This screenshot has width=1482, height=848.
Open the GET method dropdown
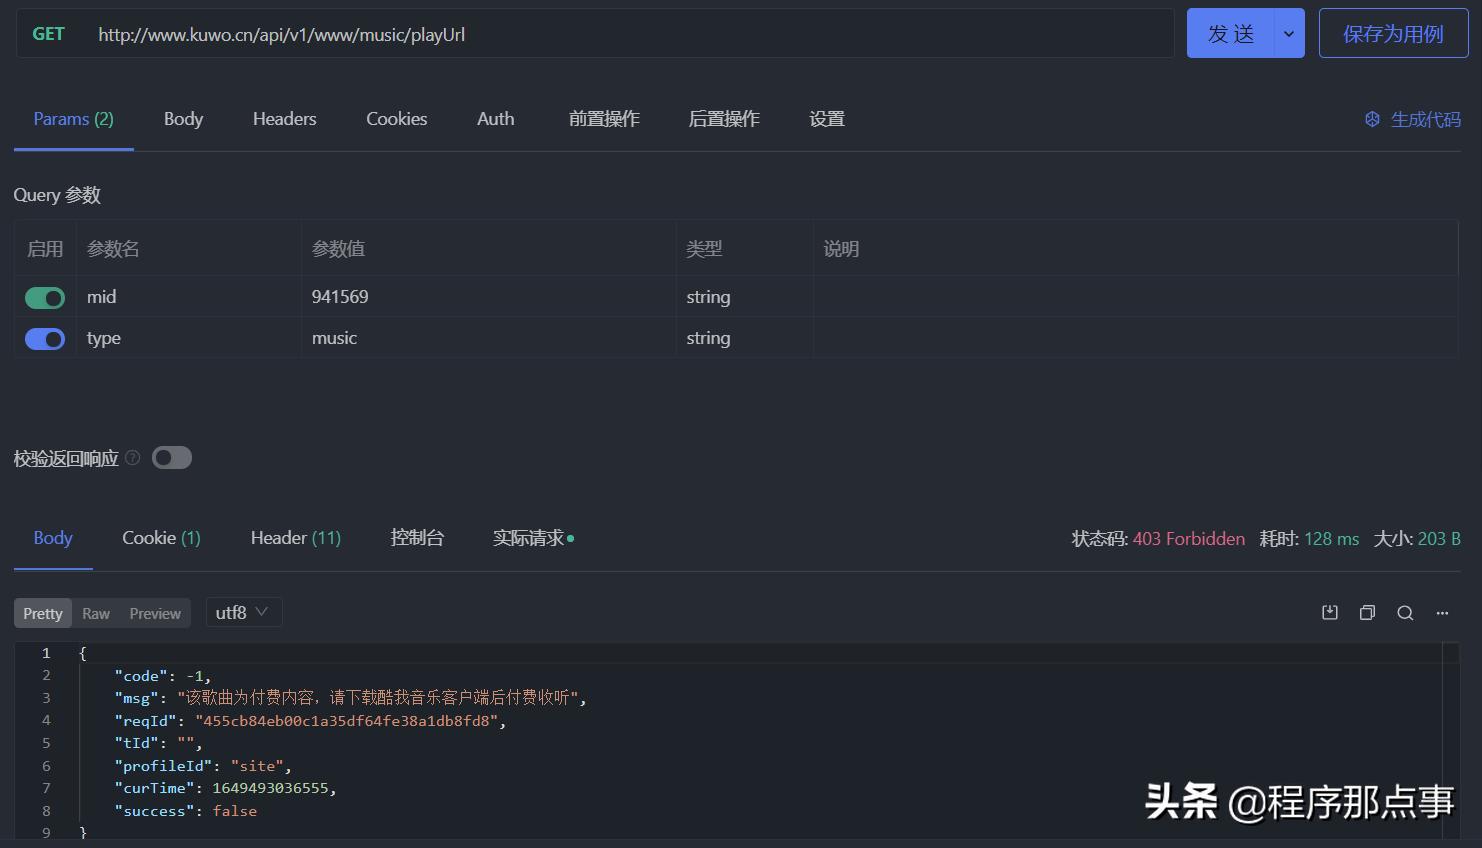48,33
